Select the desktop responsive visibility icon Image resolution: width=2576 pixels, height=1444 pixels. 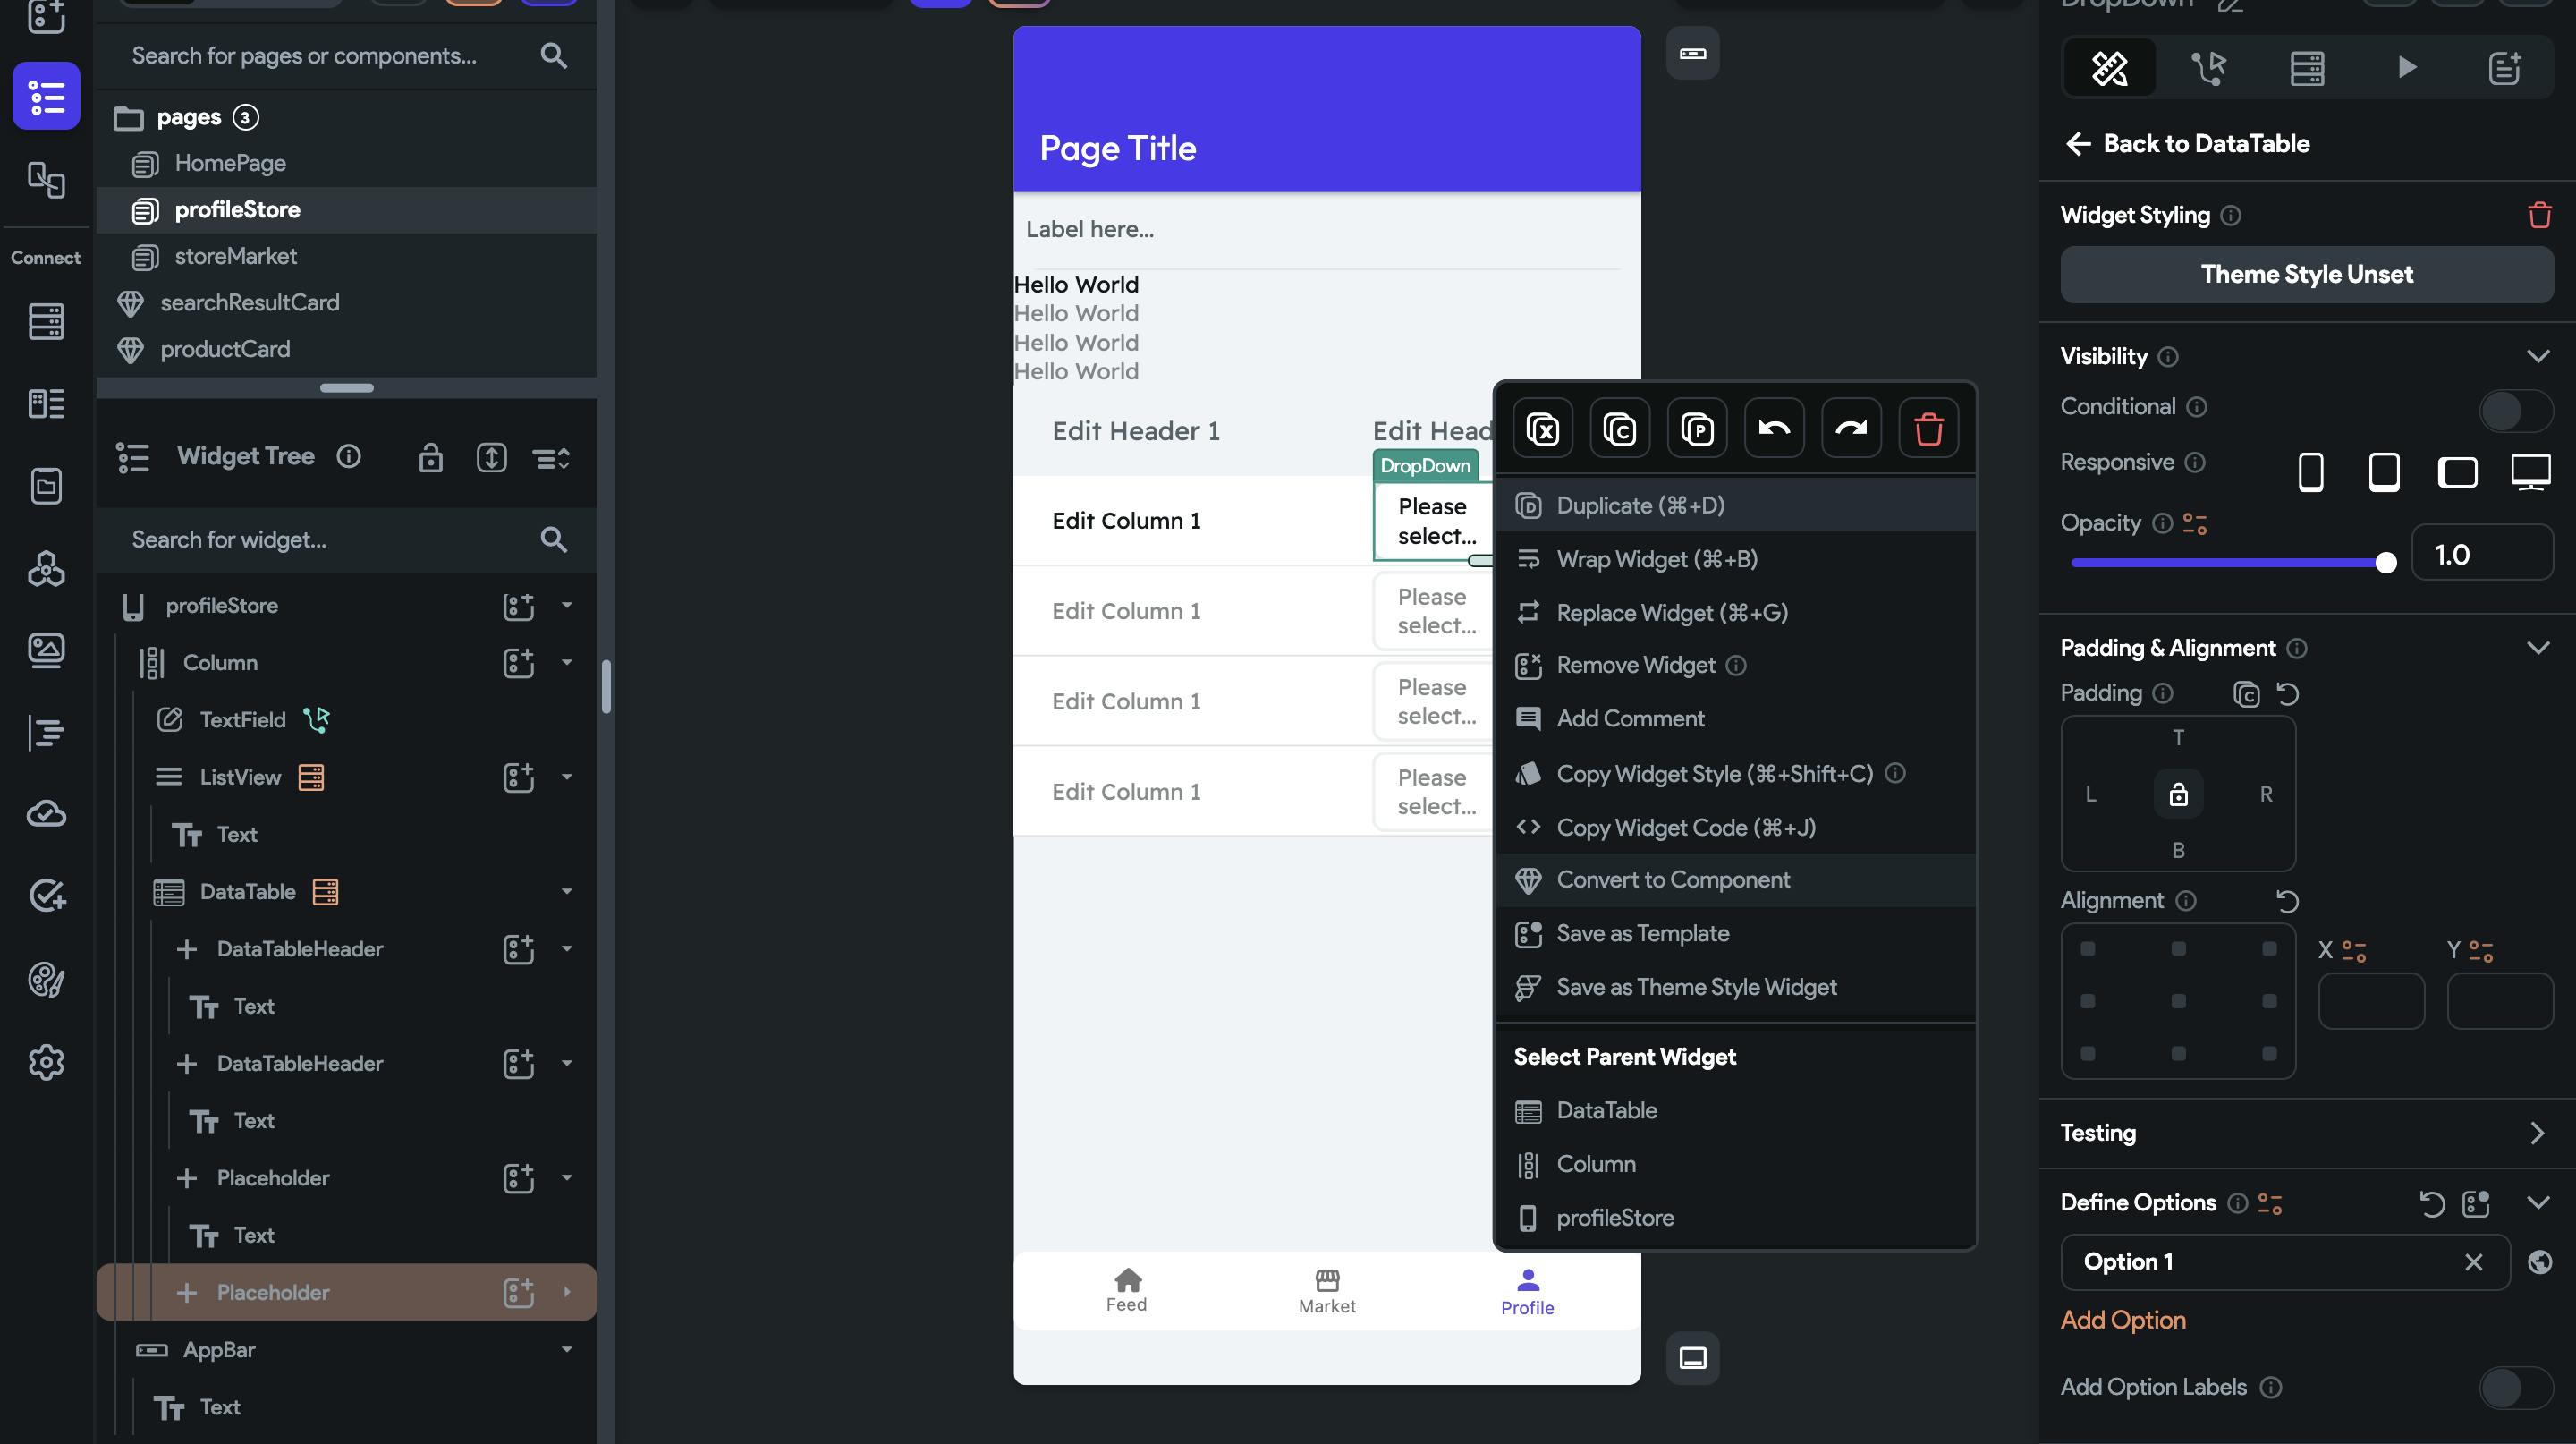pos(2530,471)
